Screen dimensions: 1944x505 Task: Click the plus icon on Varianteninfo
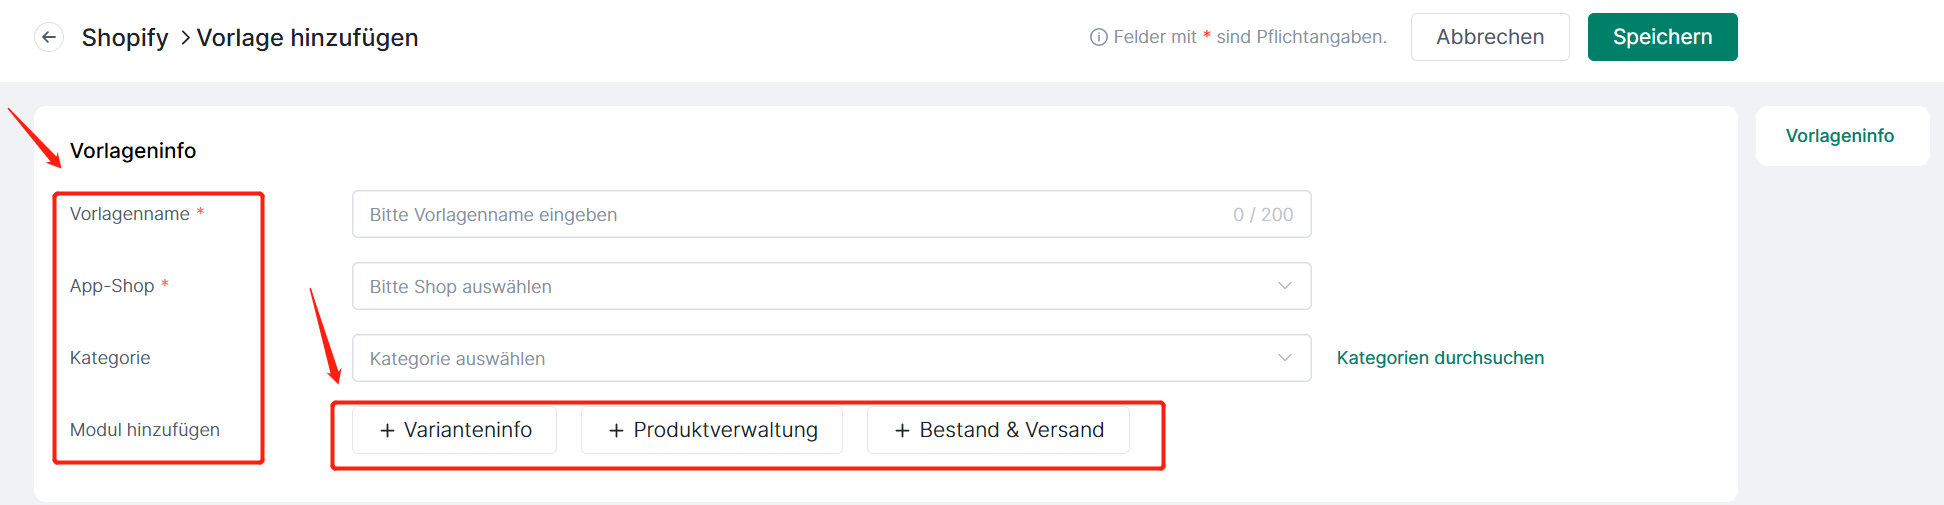pyautogui.click(x=387, y=430)
